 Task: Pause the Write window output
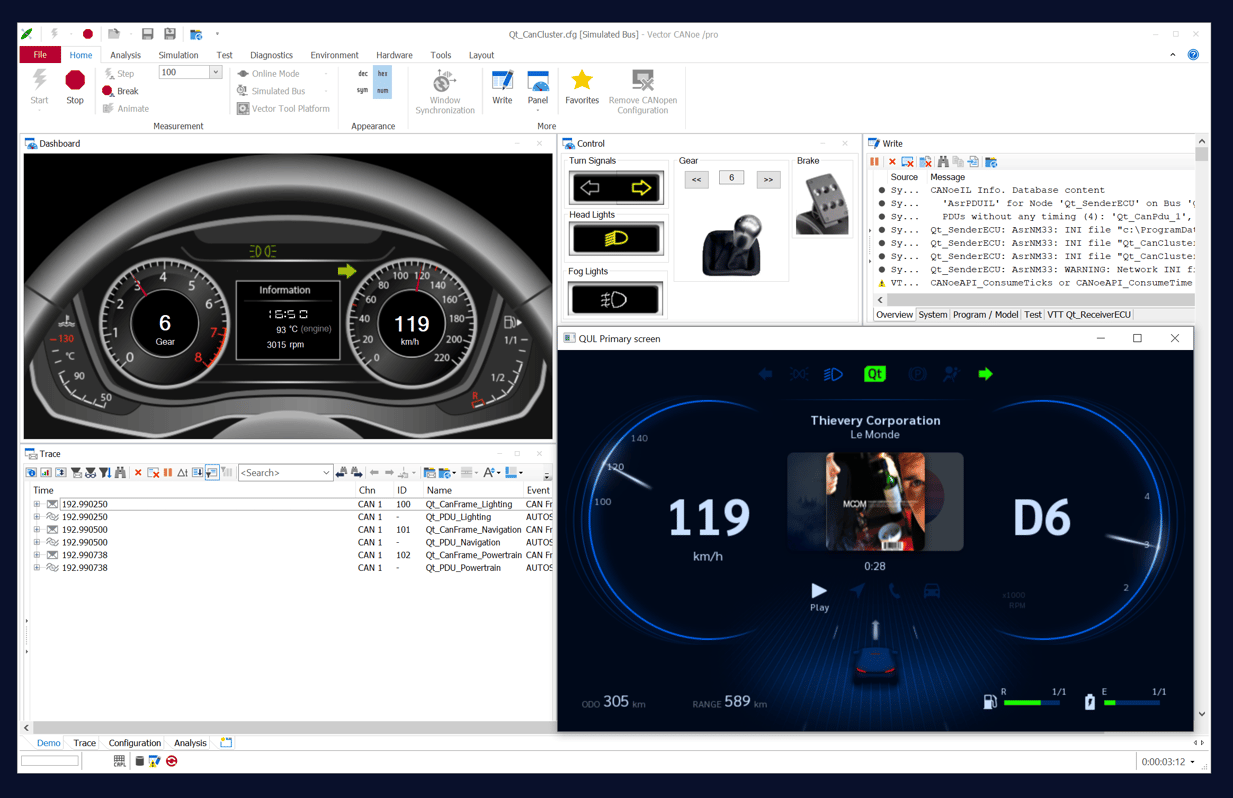pyautogui.click(x=874, y=161)
